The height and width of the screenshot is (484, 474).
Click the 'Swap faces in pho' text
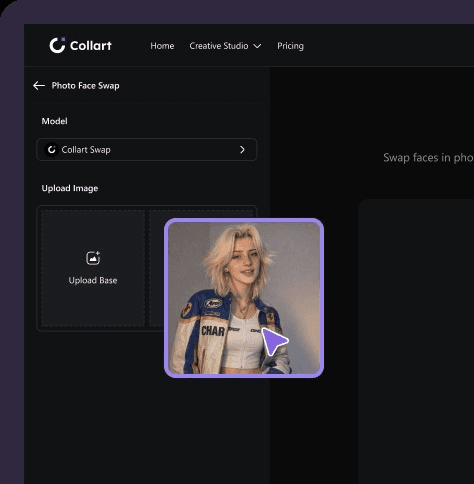[428, 157]
